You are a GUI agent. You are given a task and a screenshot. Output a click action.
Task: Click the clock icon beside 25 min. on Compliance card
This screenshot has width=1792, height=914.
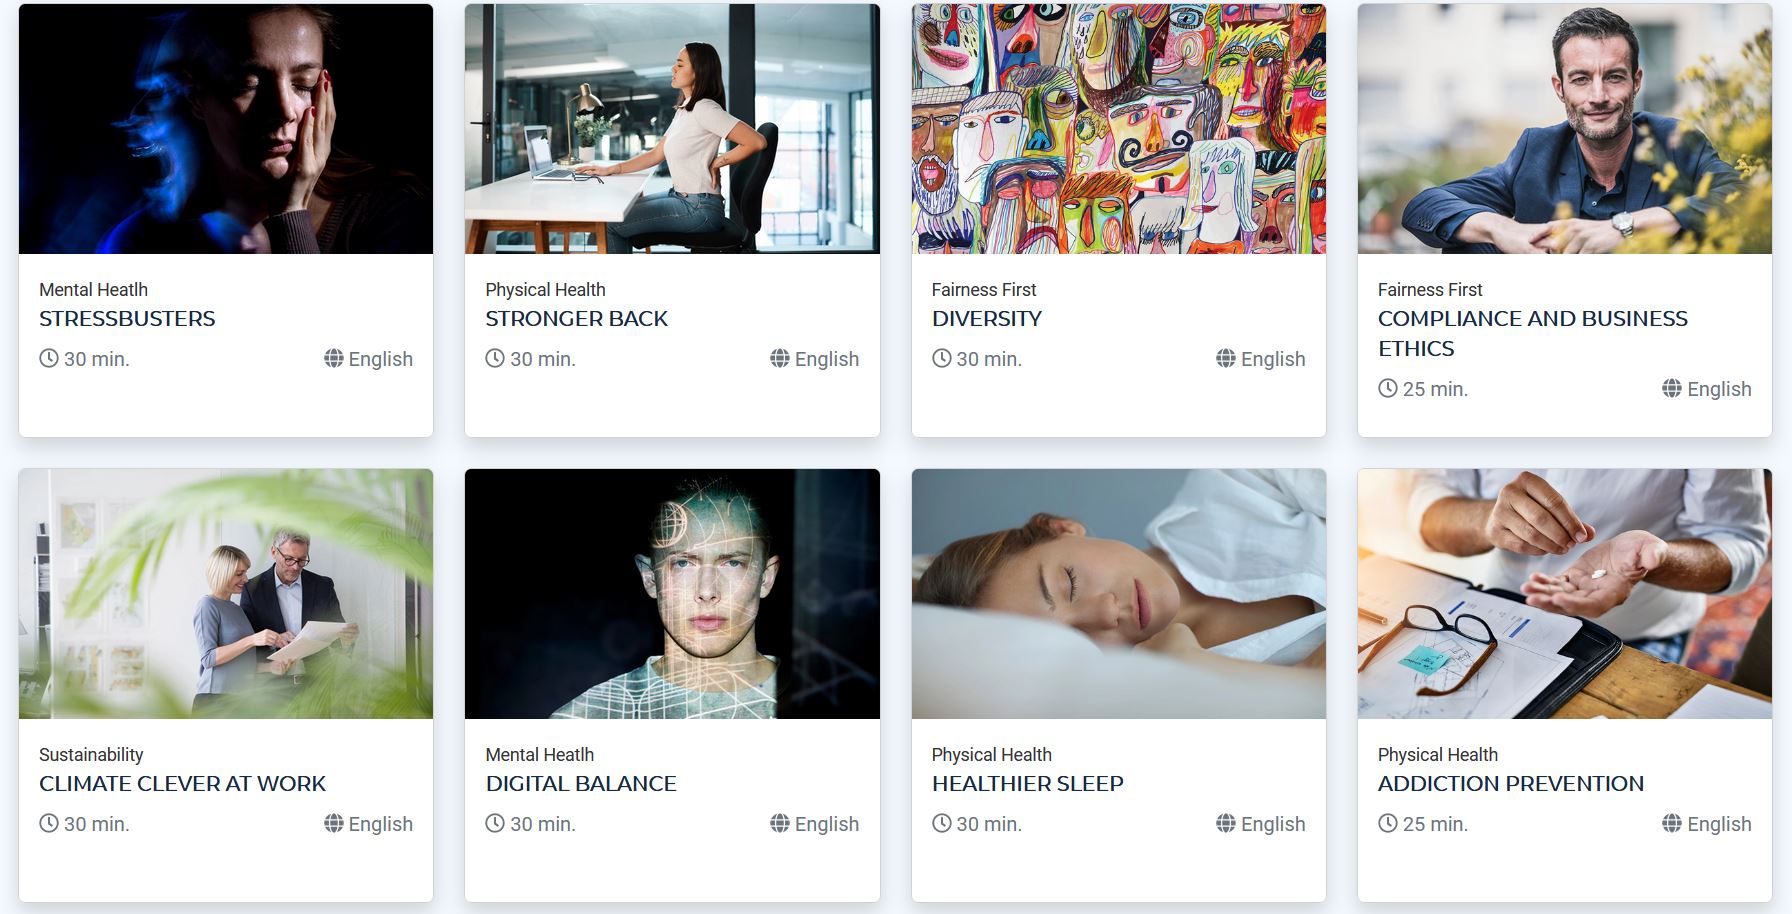tap(1388, 388)
